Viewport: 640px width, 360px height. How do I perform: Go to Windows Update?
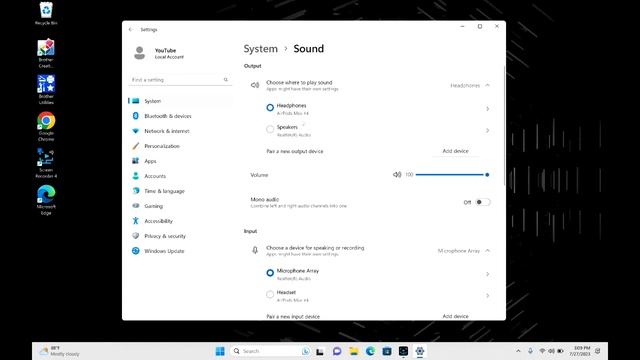click(180, 251)
